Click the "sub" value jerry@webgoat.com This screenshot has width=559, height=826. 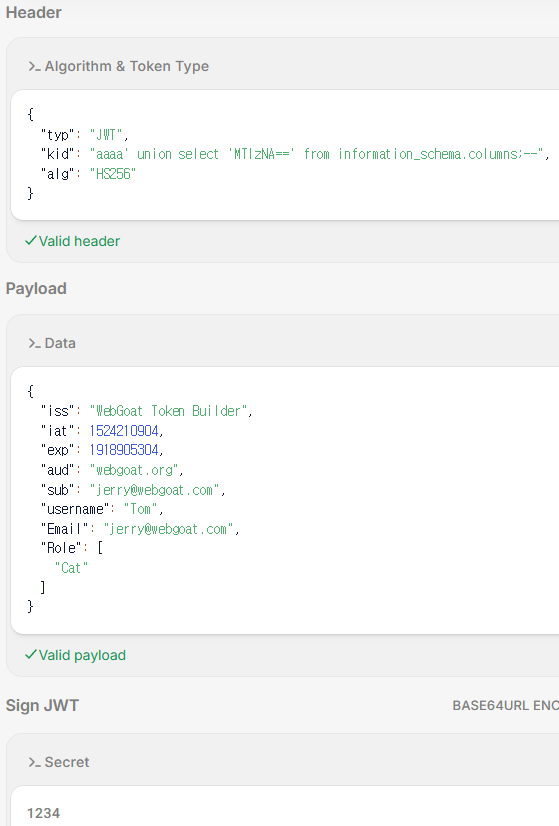click(x=155, y=490)
